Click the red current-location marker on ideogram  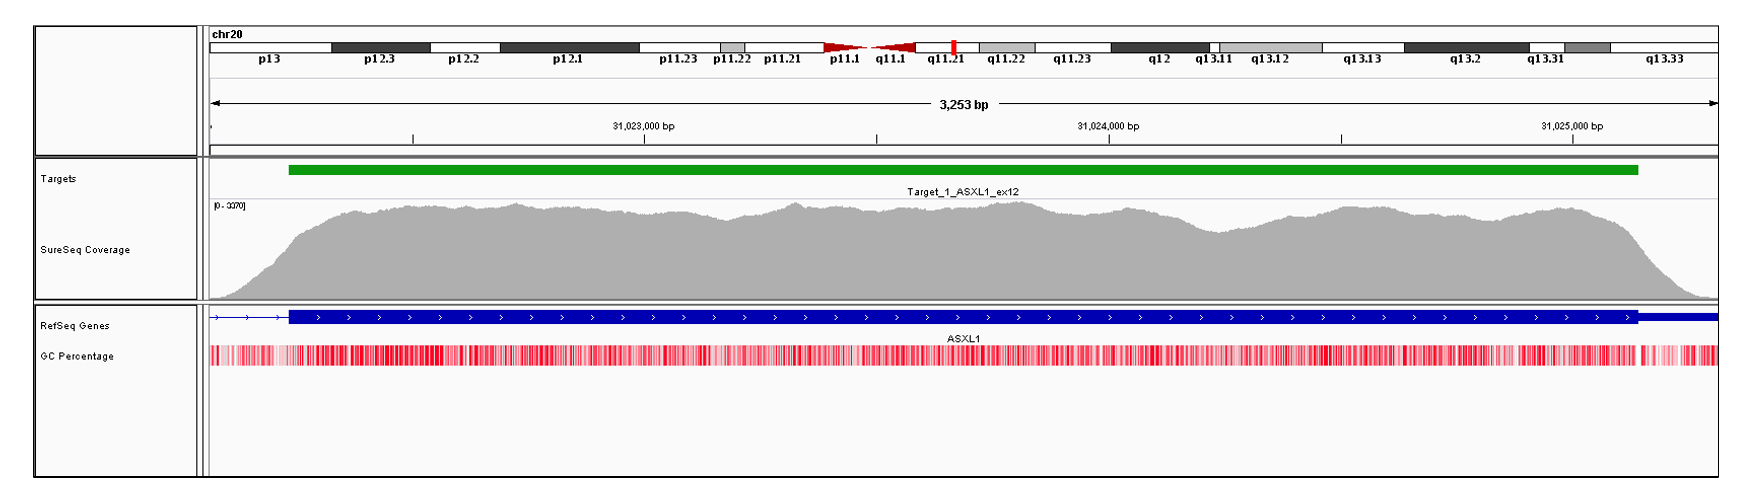pyautogui.click(x=954, y=47)
